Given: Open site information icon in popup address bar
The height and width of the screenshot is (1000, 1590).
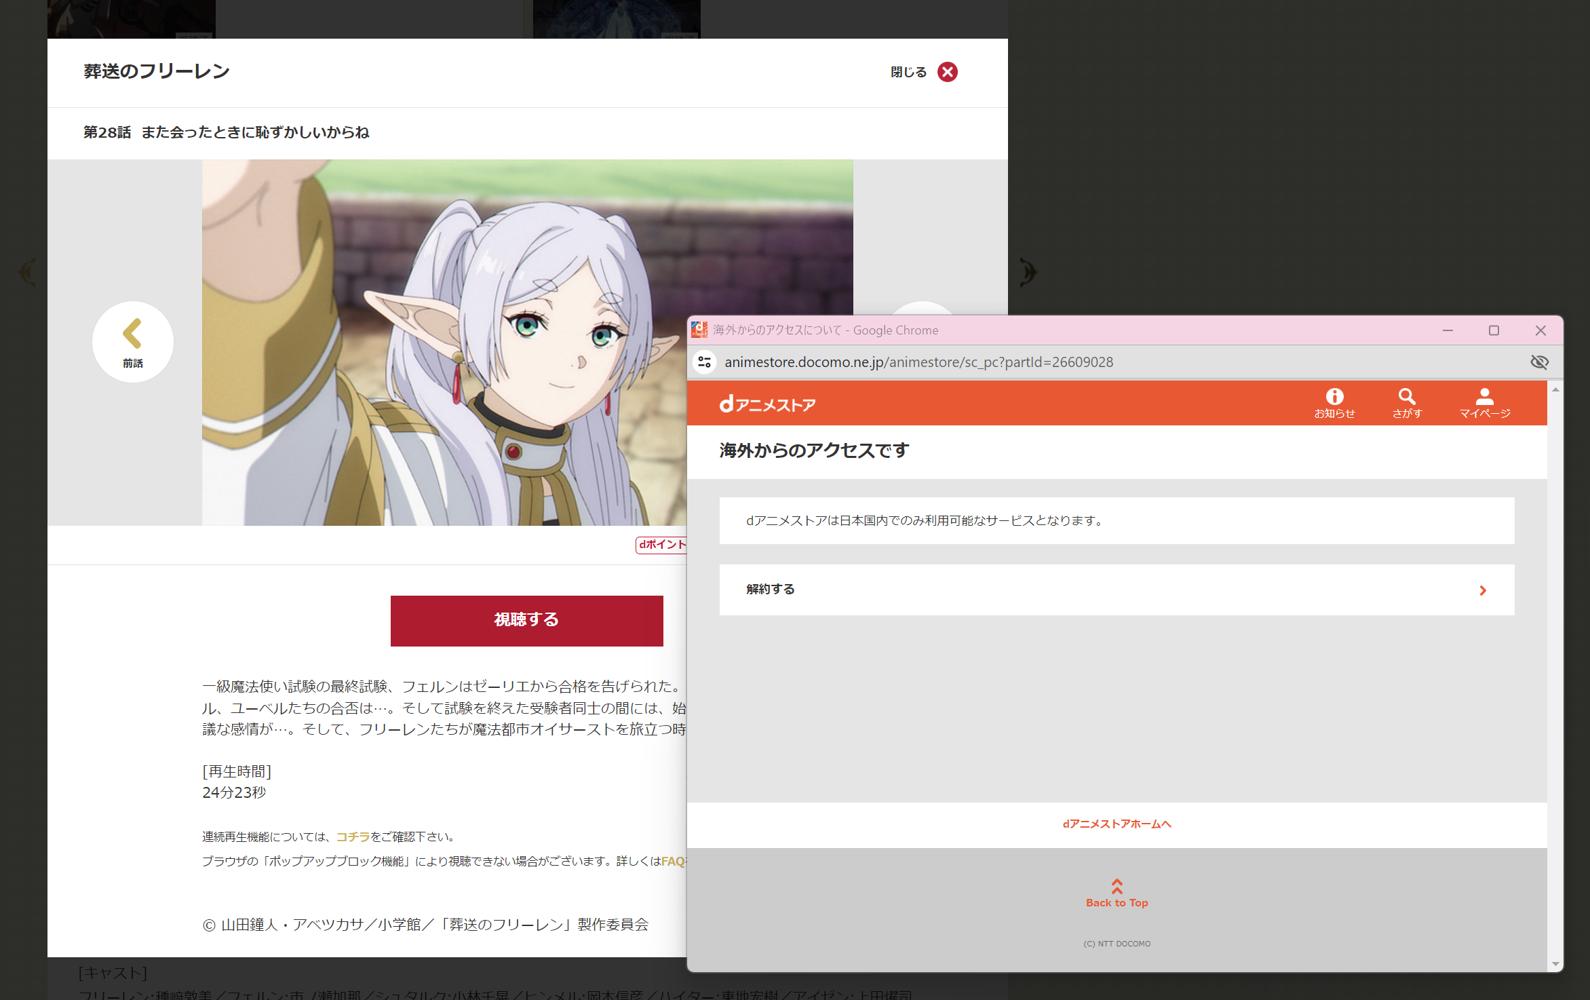Looking at the screenshot, I should [x=705, y=362].
